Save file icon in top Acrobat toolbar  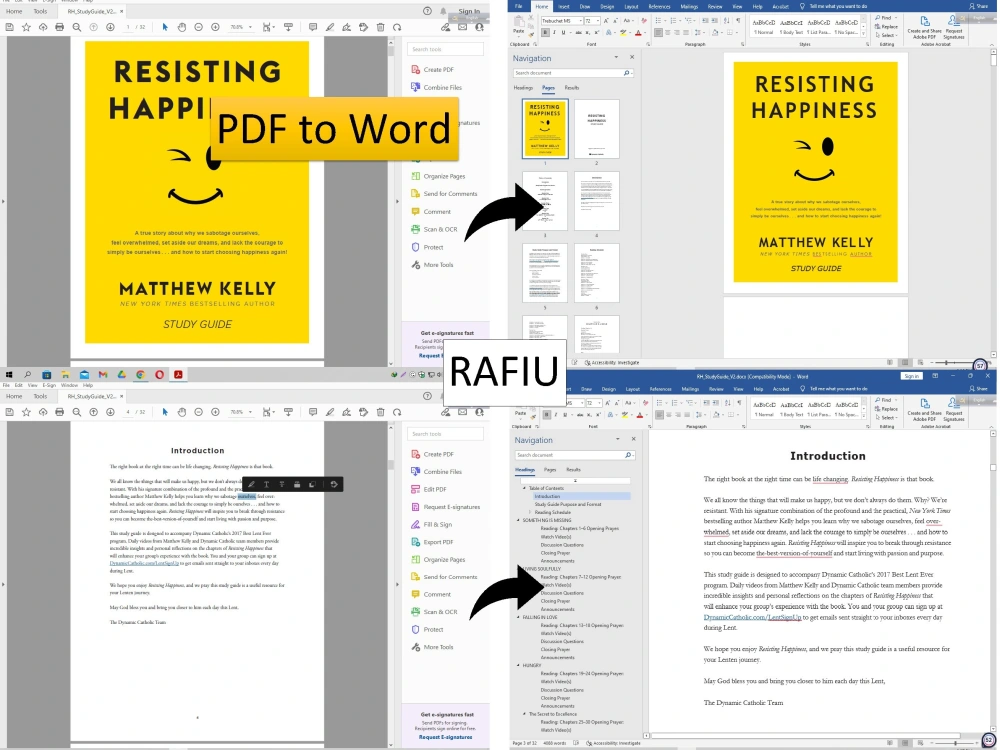(10, 27)
